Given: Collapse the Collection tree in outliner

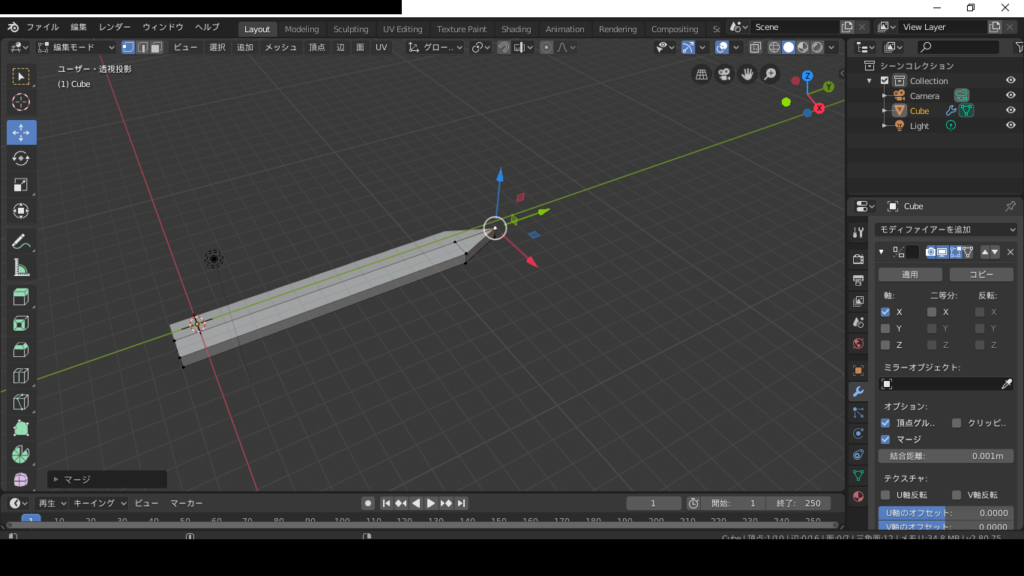Looking at the screenshot, I should (x=871, y=81).
